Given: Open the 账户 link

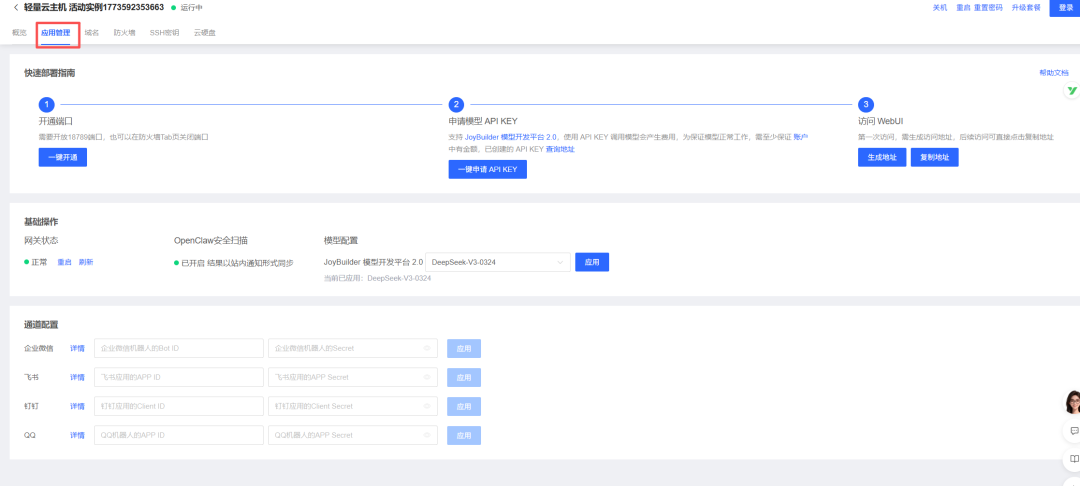Looking at the screenshot, I should click(800, 137).
